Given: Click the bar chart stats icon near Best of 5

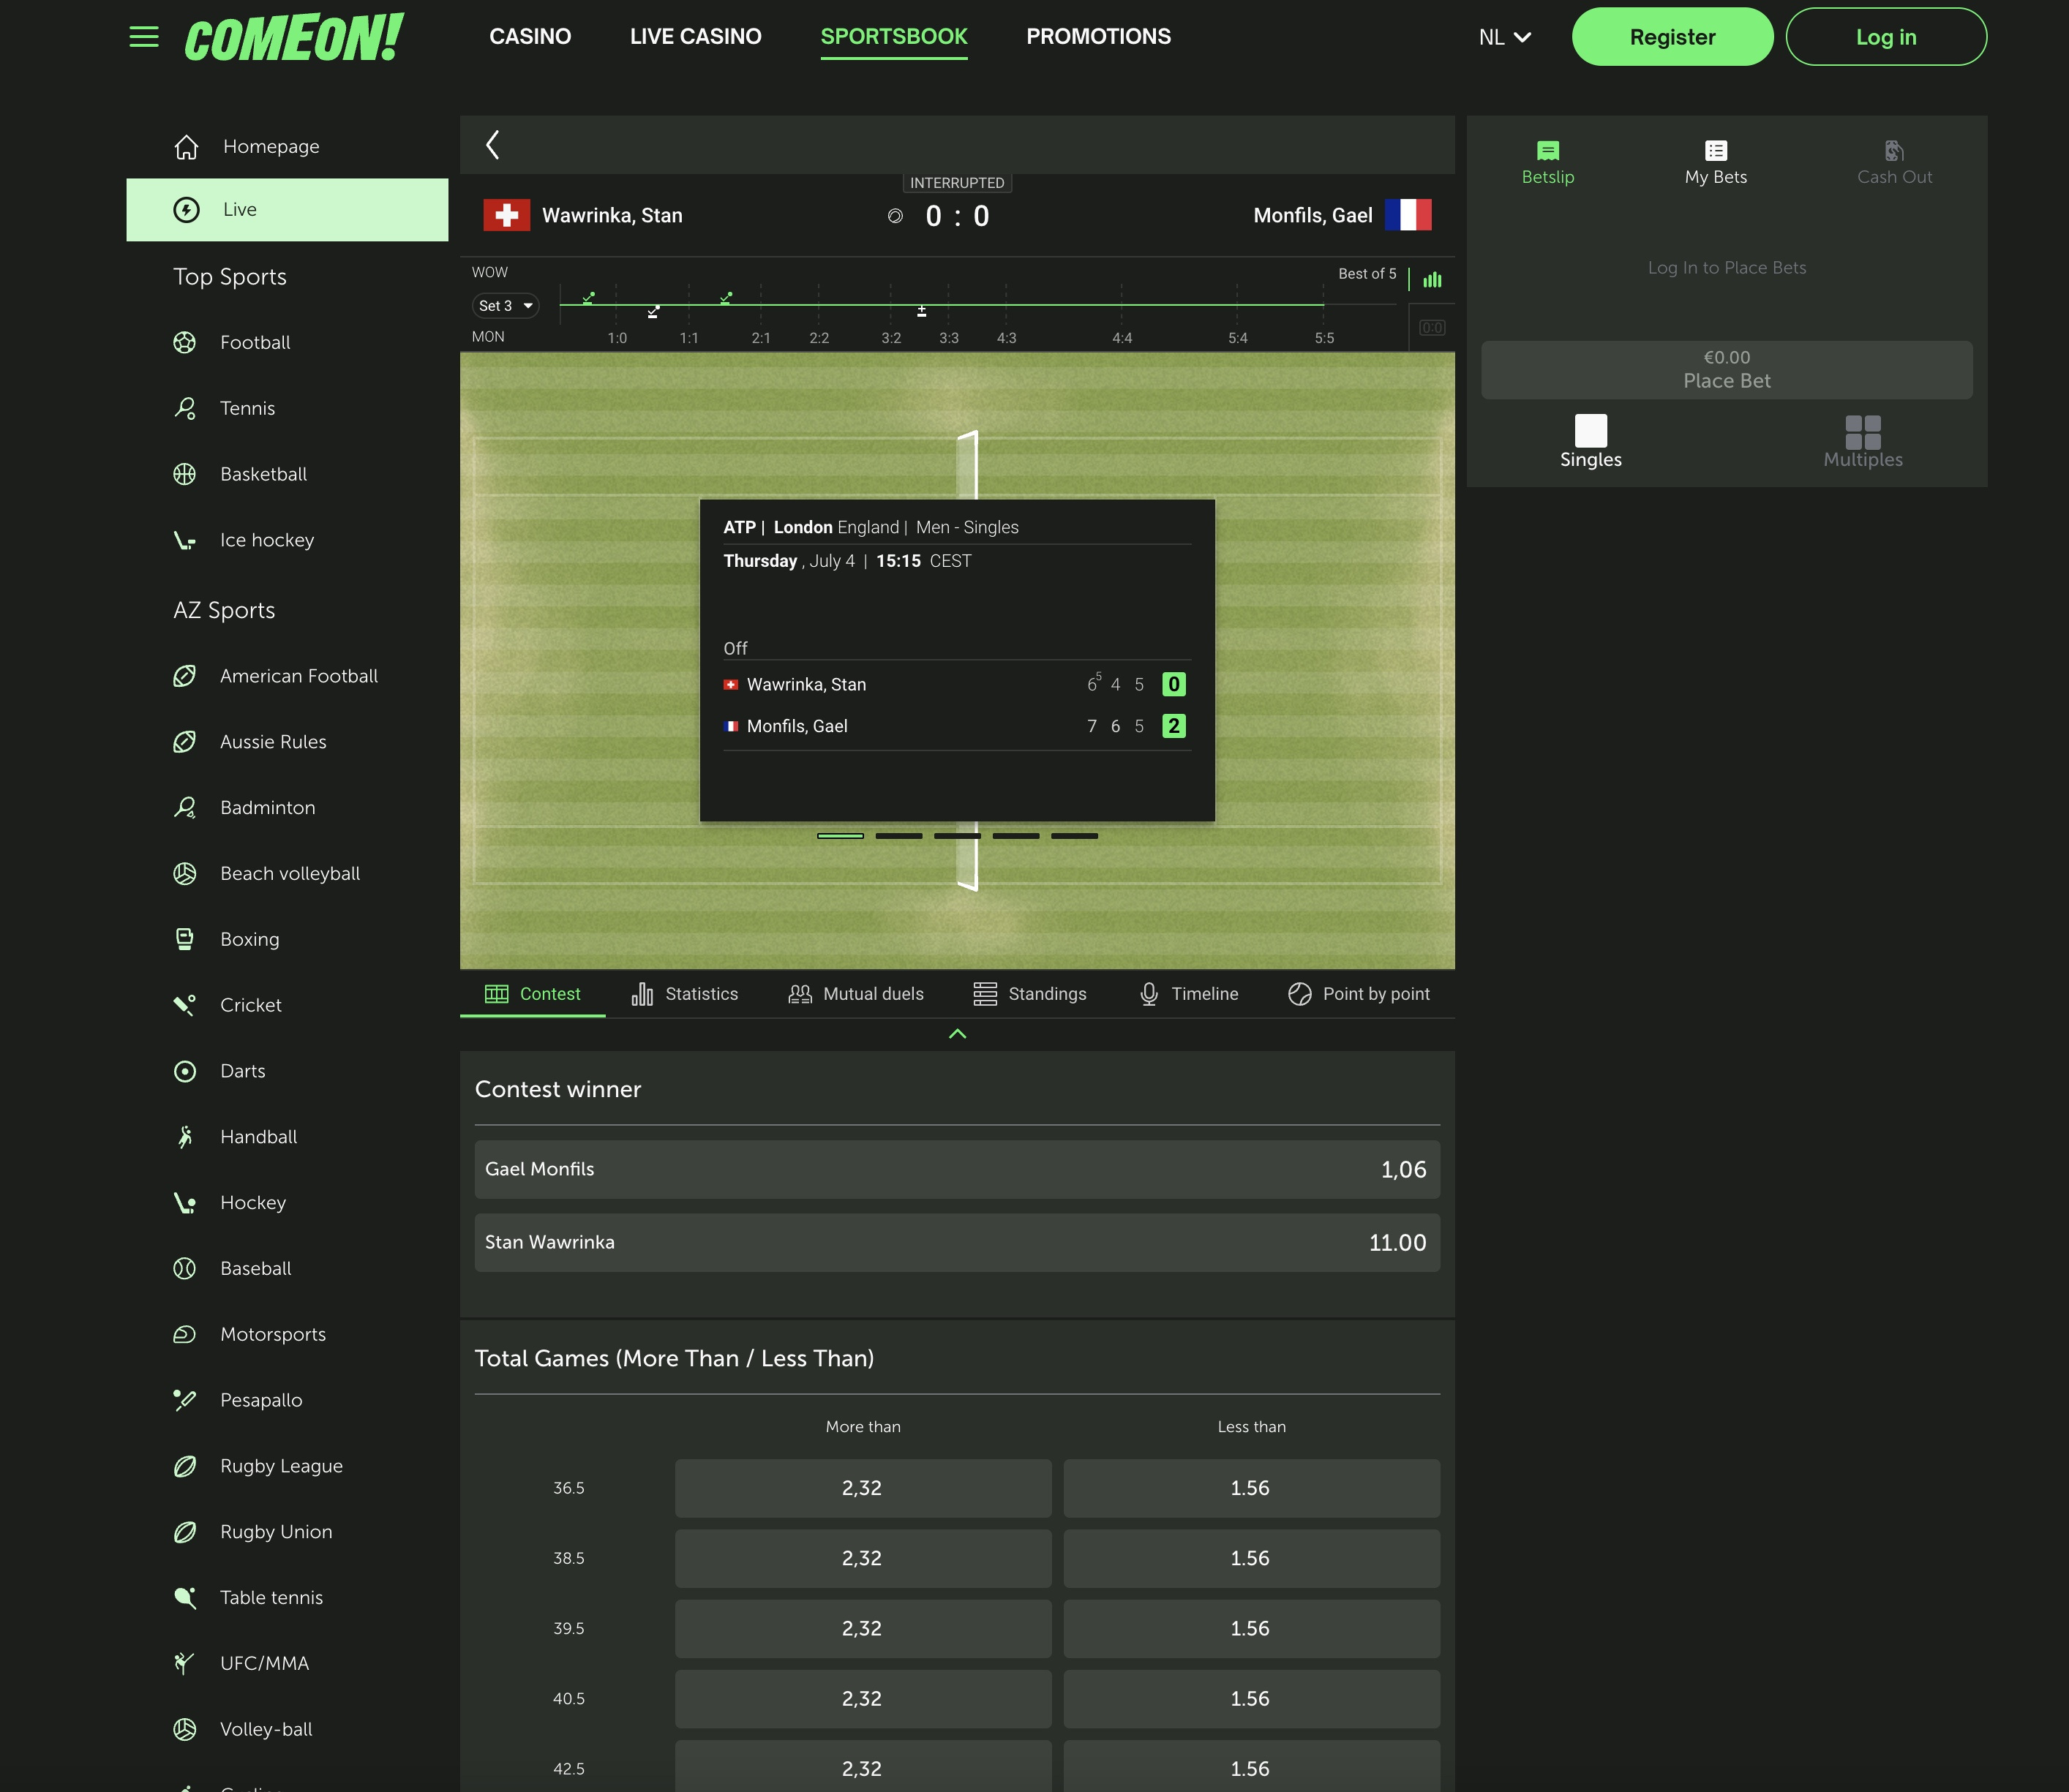Looking at the screenshot, I should pos(1432,280).
